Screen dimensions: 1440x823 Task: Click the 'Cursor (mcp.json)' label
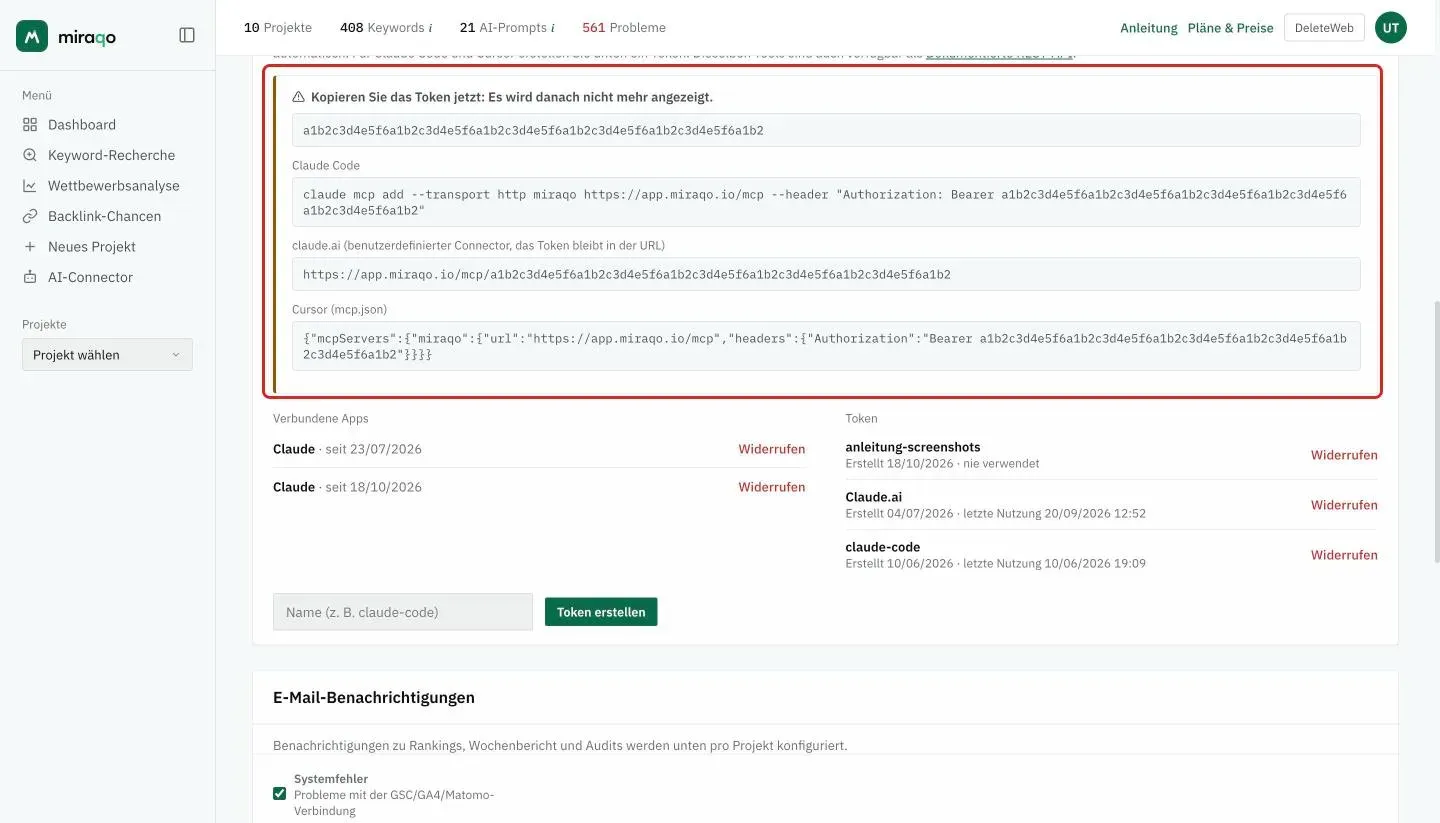(x=339, y=310)
